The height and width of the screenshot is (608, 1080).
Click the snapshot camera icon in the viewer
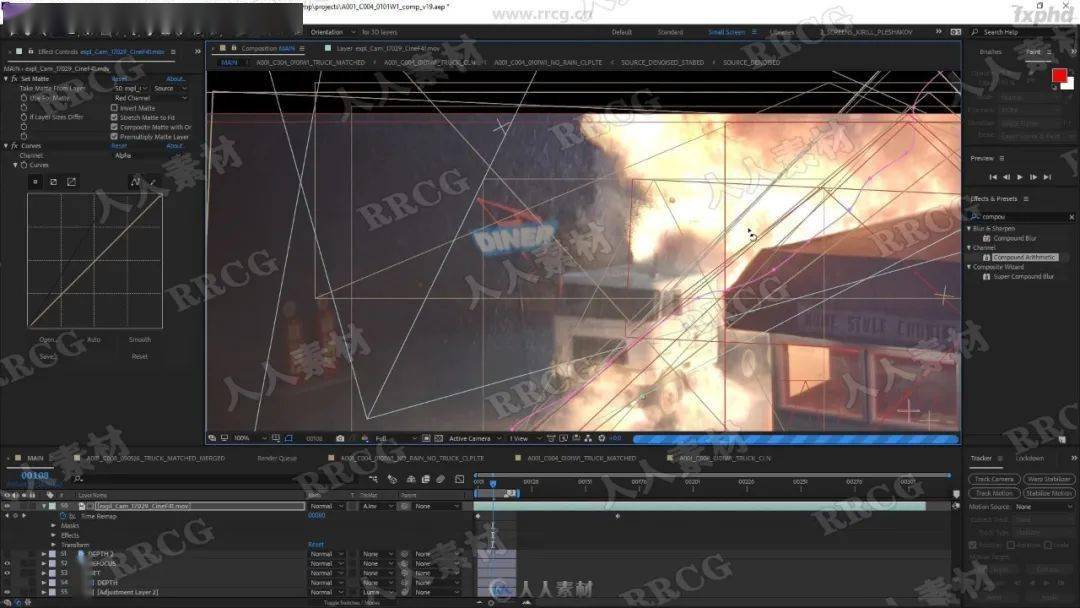pyautogui.click(x=340, y=438)
